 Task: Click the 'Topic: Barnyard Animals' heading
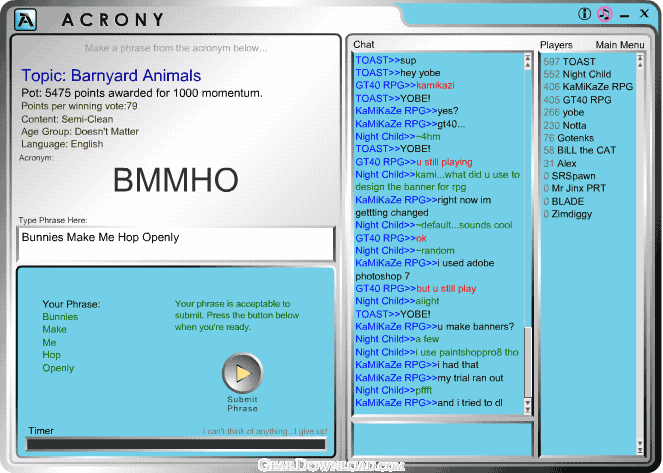tap(111, 76)
